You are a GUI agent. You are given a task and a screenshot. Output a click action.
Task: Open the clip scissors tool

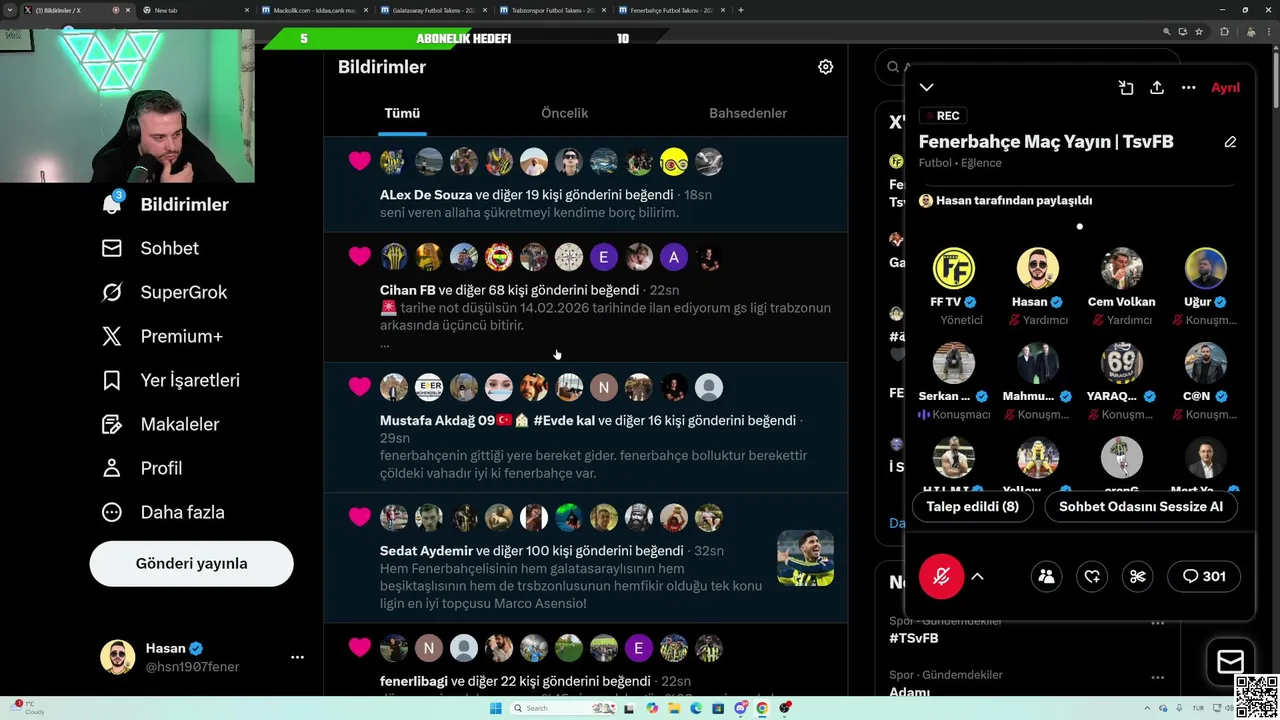click(1137, 576)
